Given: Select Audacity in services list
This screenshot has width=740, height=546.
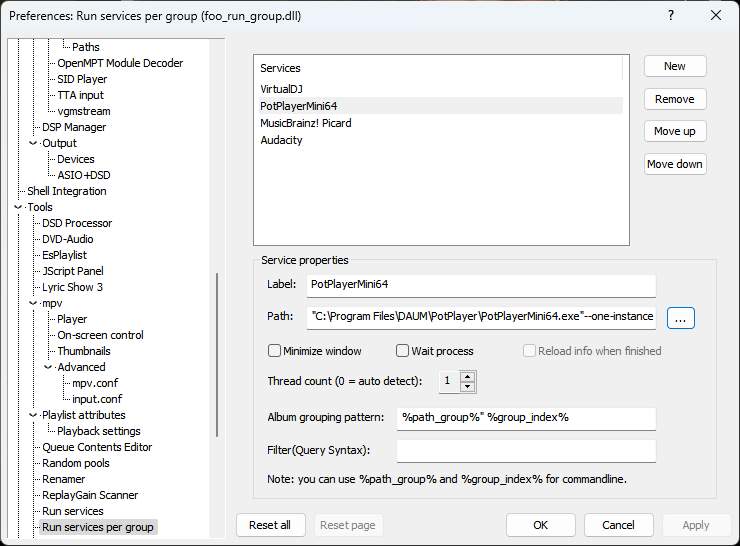Looking at the screenshot, I should [x=441, y=140].
